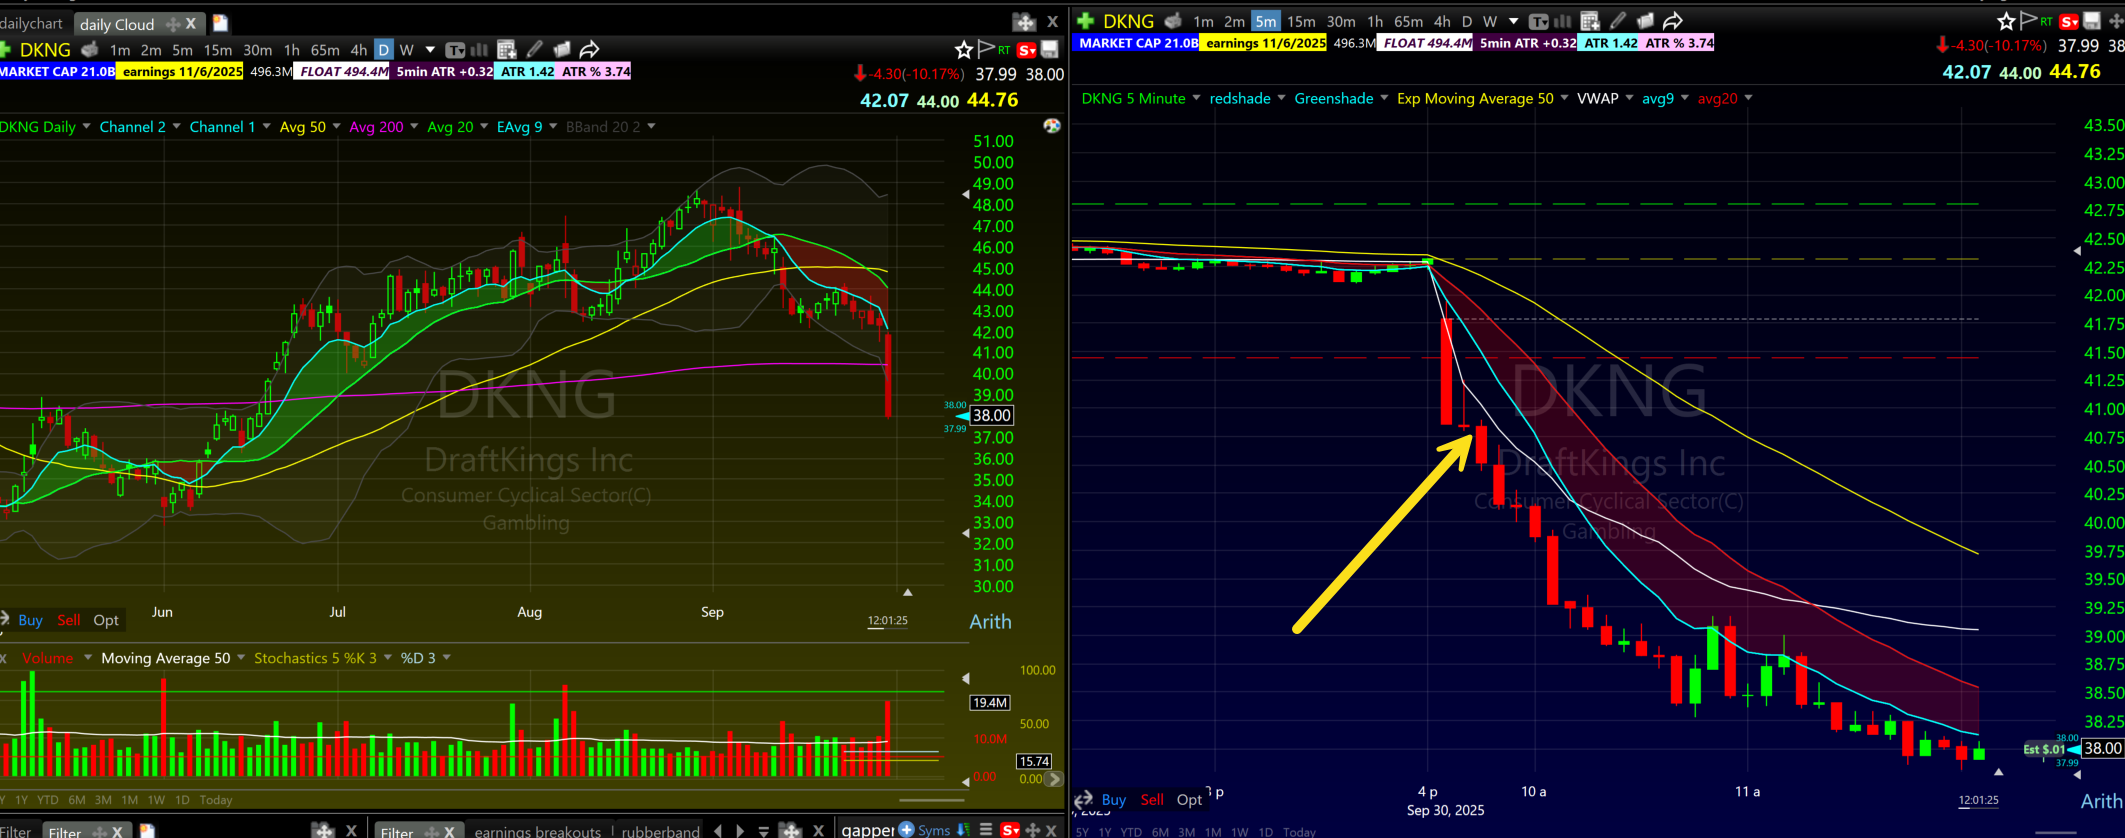The width and height of the screenshot is (2125, 838).
Task: Toggle the T text tool button in left chart toolbar
Action: (455, 49)
